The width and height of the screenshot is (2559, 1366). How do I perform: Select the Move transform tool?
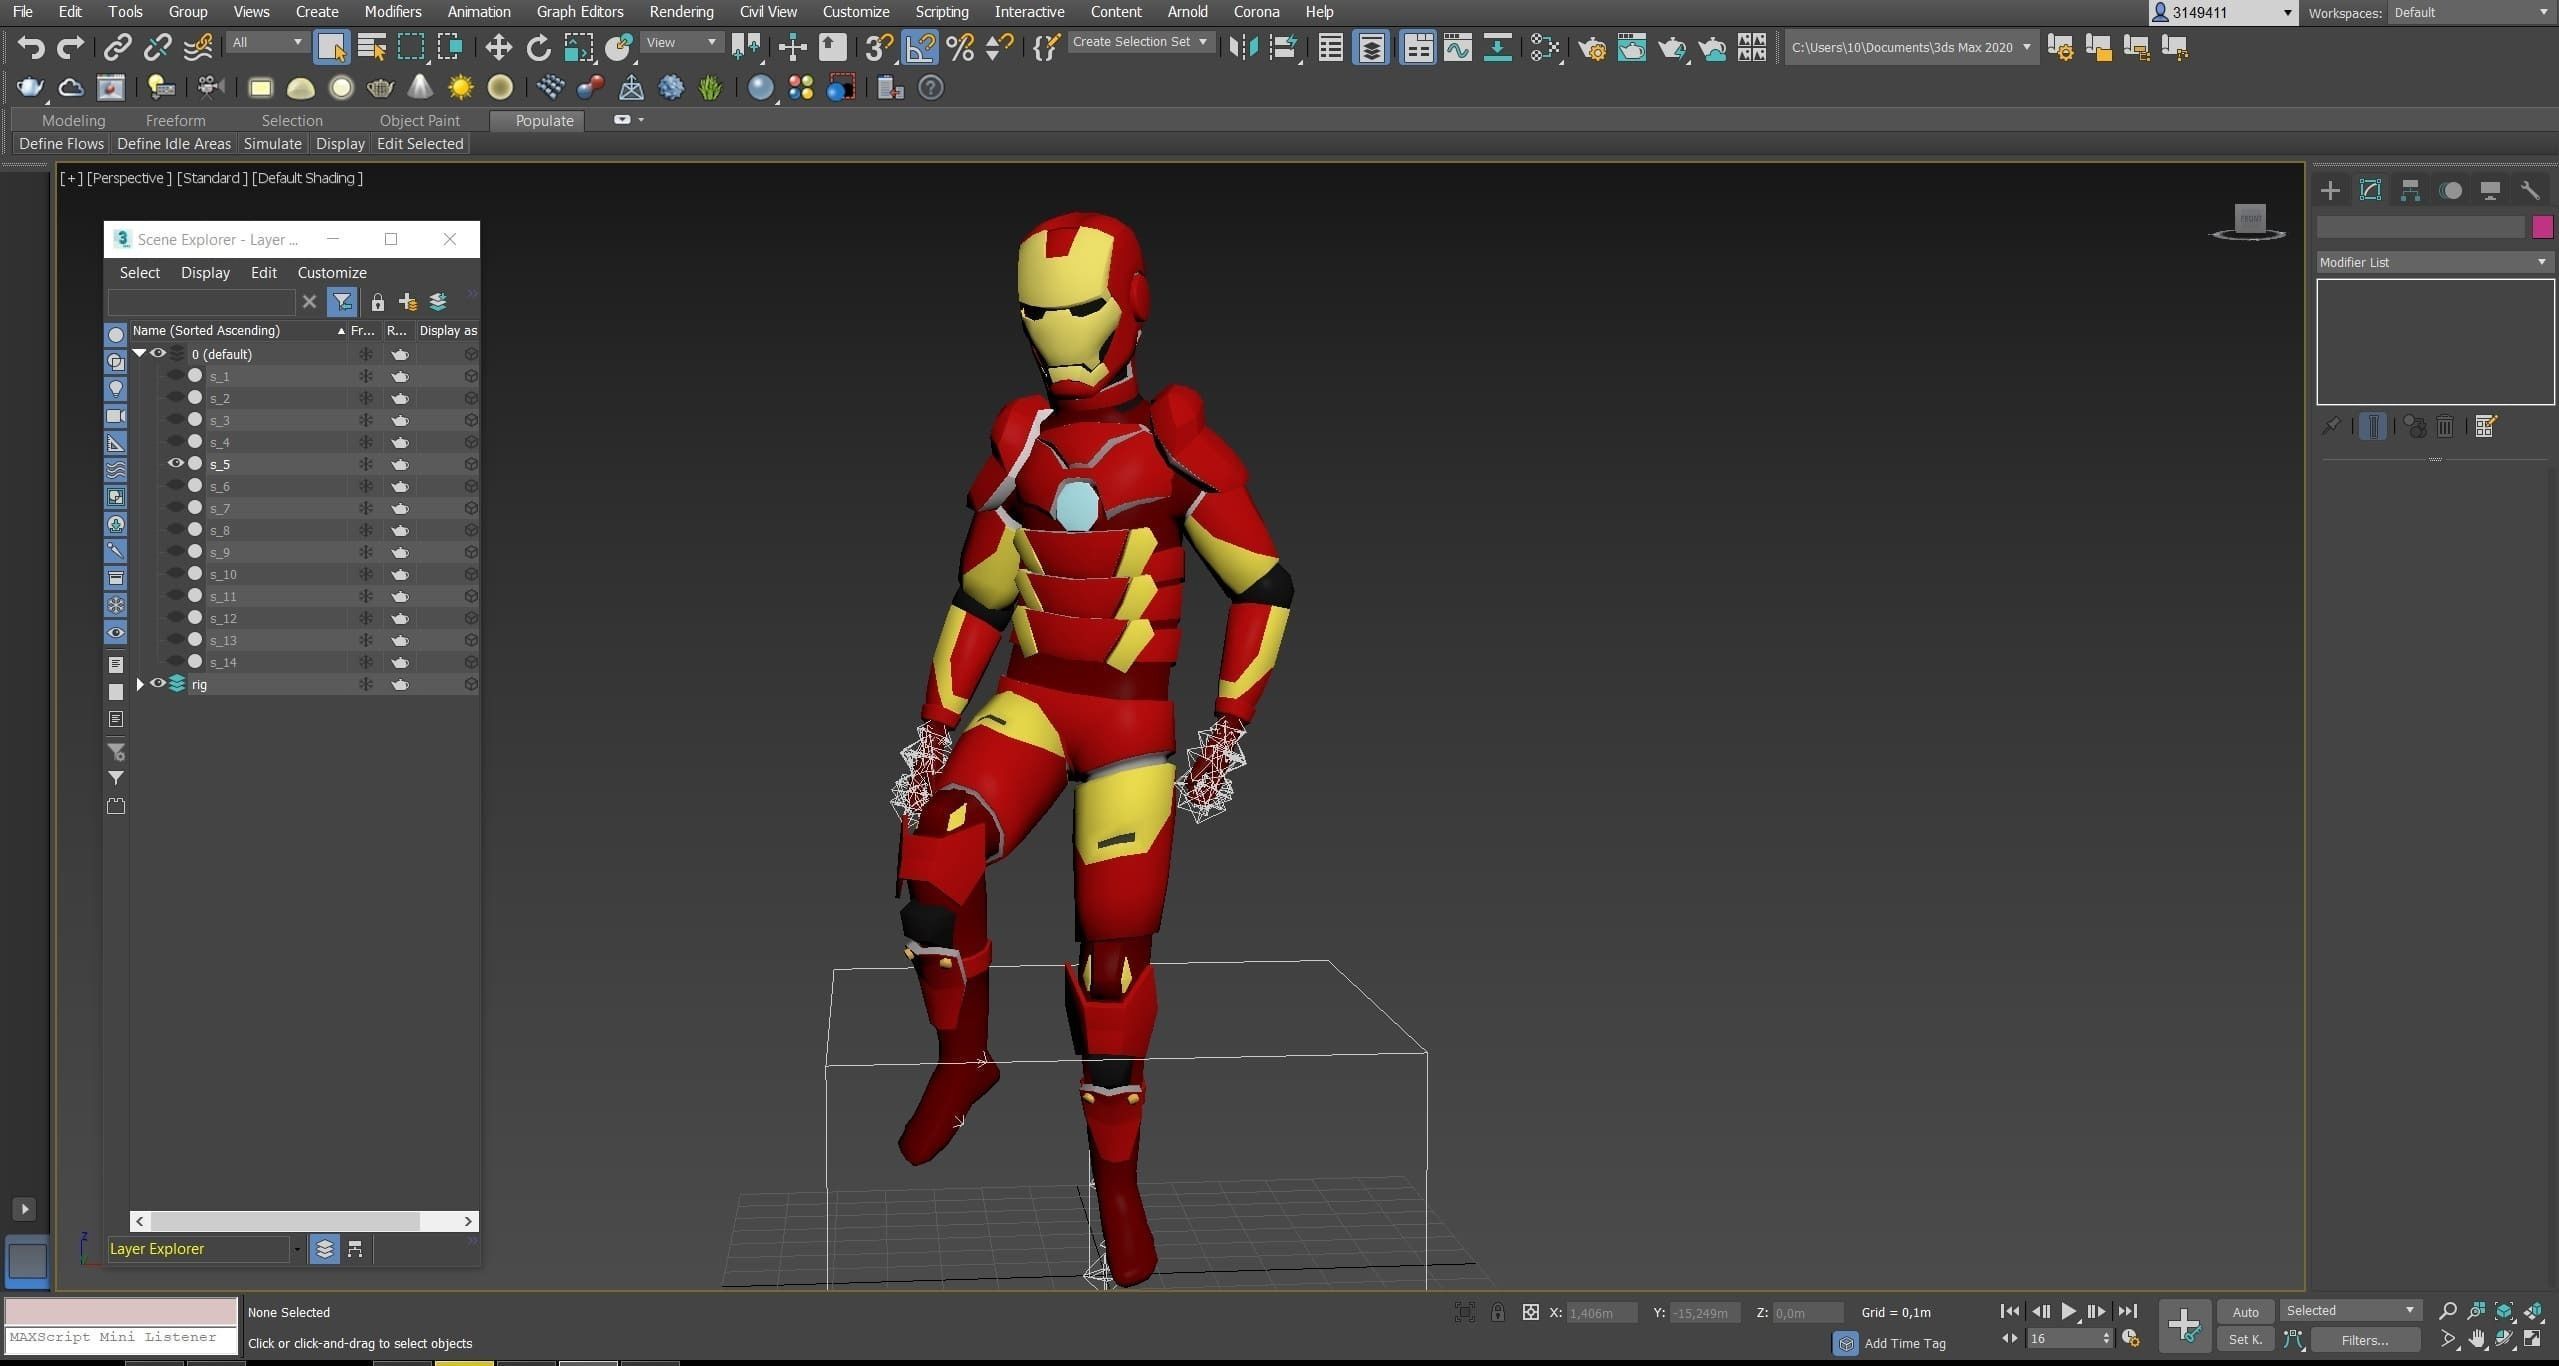point(498,47)
